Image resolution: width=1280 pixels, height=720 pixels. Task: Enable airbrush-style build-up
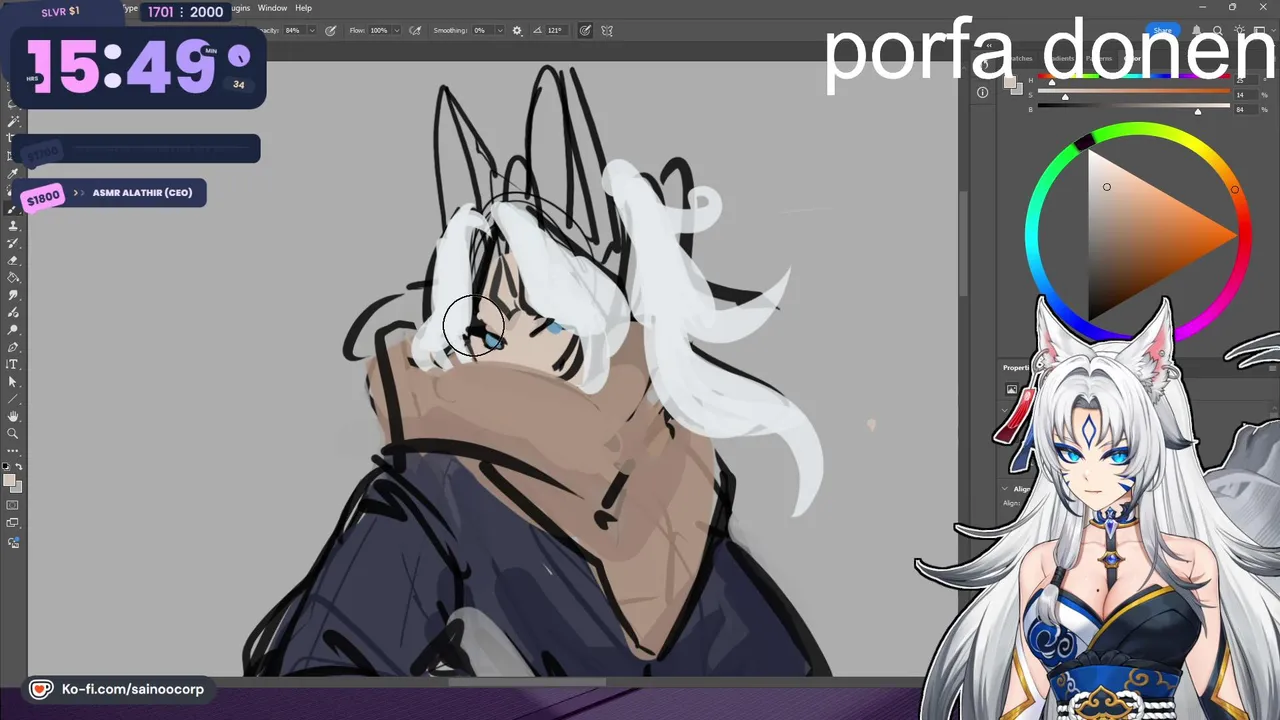tap(415, 31)
